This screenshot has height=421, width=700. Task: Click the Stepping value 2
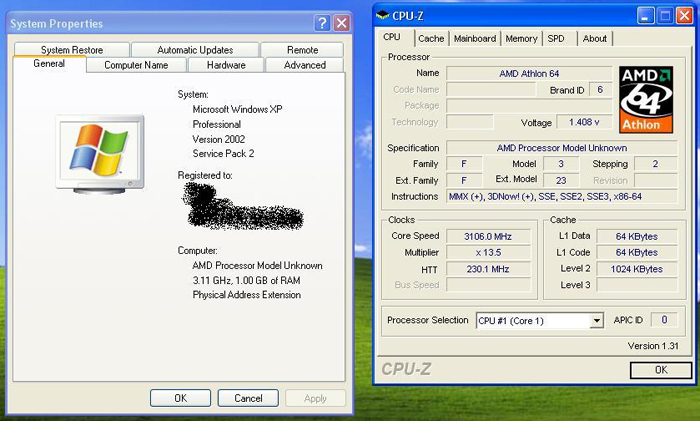[655, 164]
